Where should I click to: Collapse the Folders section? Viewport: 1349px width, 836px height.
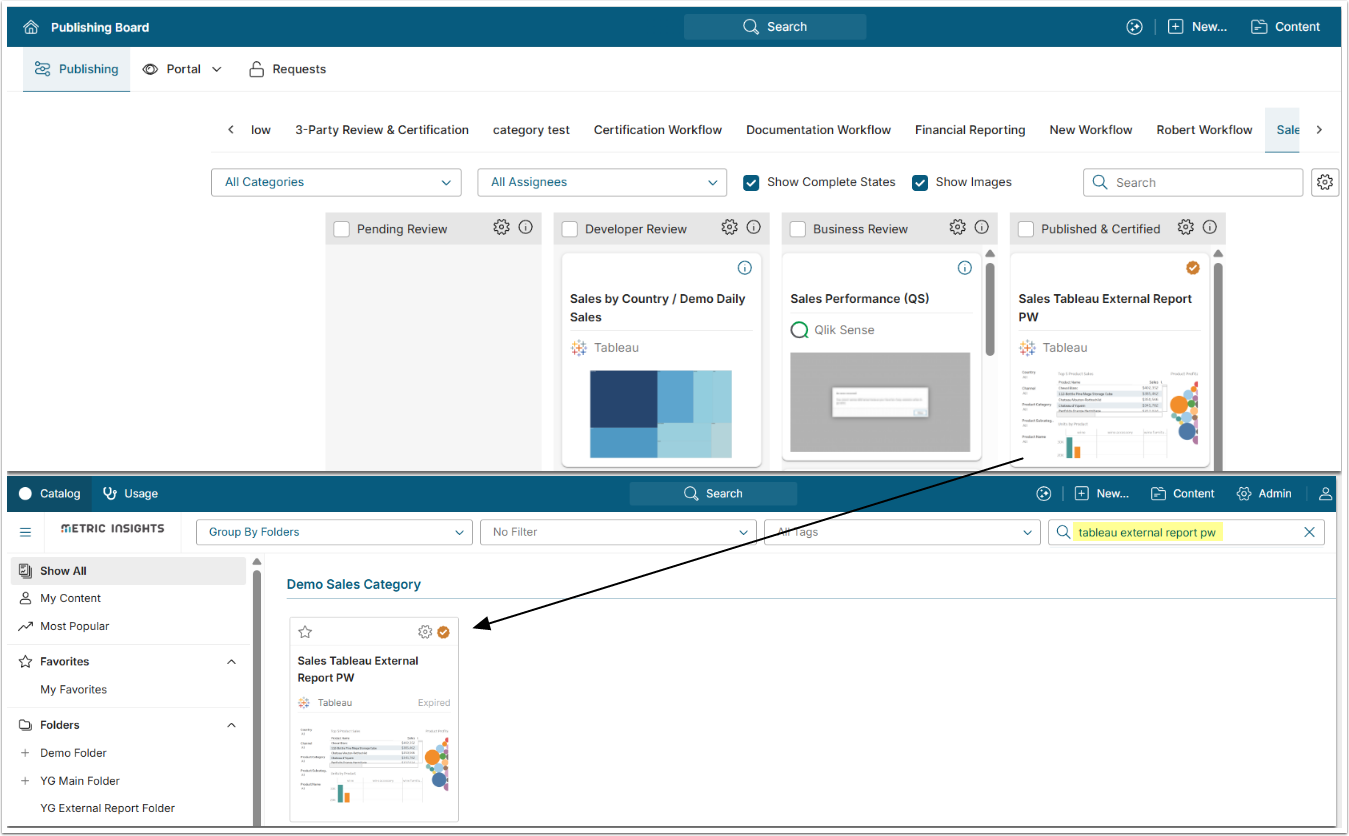[x=231, y=725]
